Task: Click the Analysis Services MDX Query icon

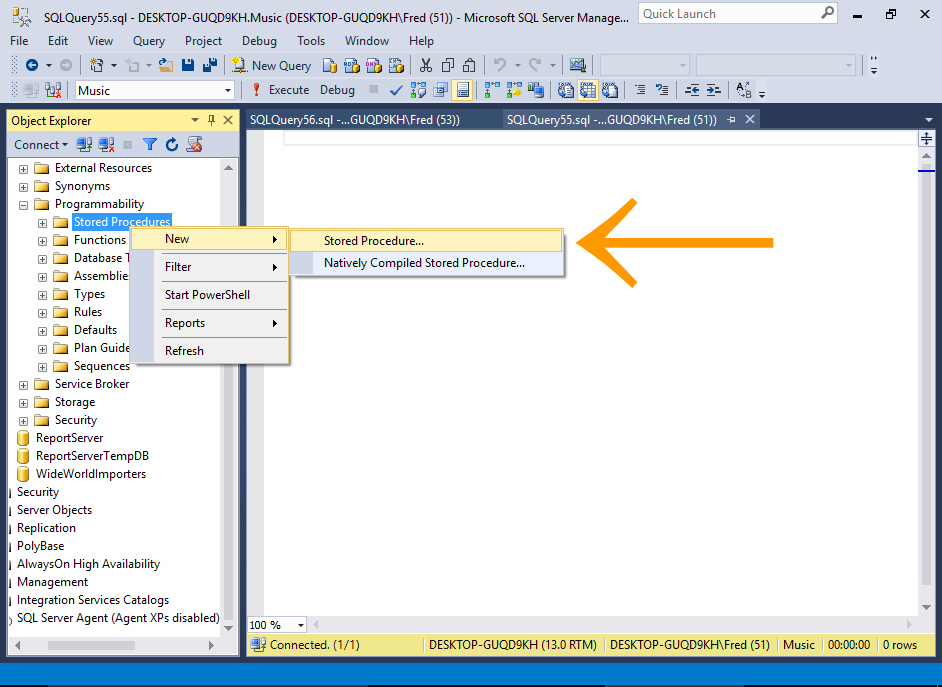Action: point(351,65)
